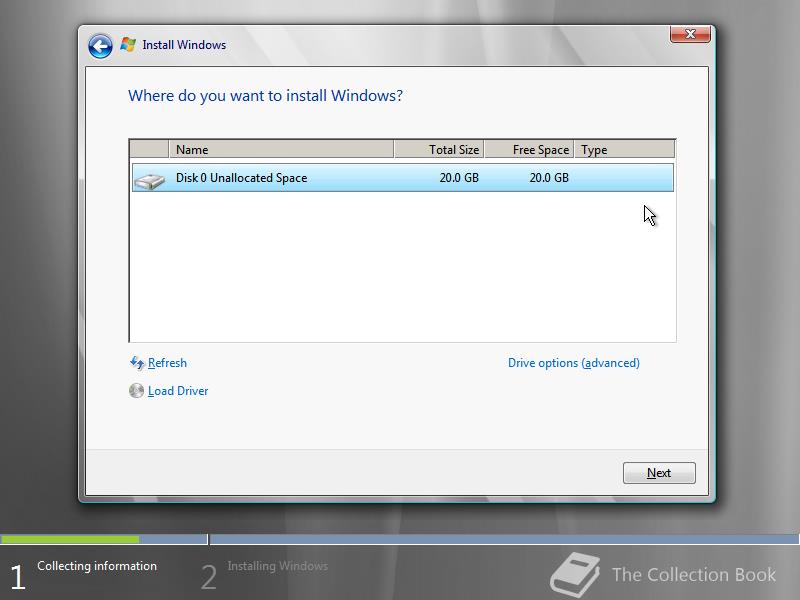The width and height of the screenshot is (800, 600).
Task: Open the Load Driver link
Action: 178,391
